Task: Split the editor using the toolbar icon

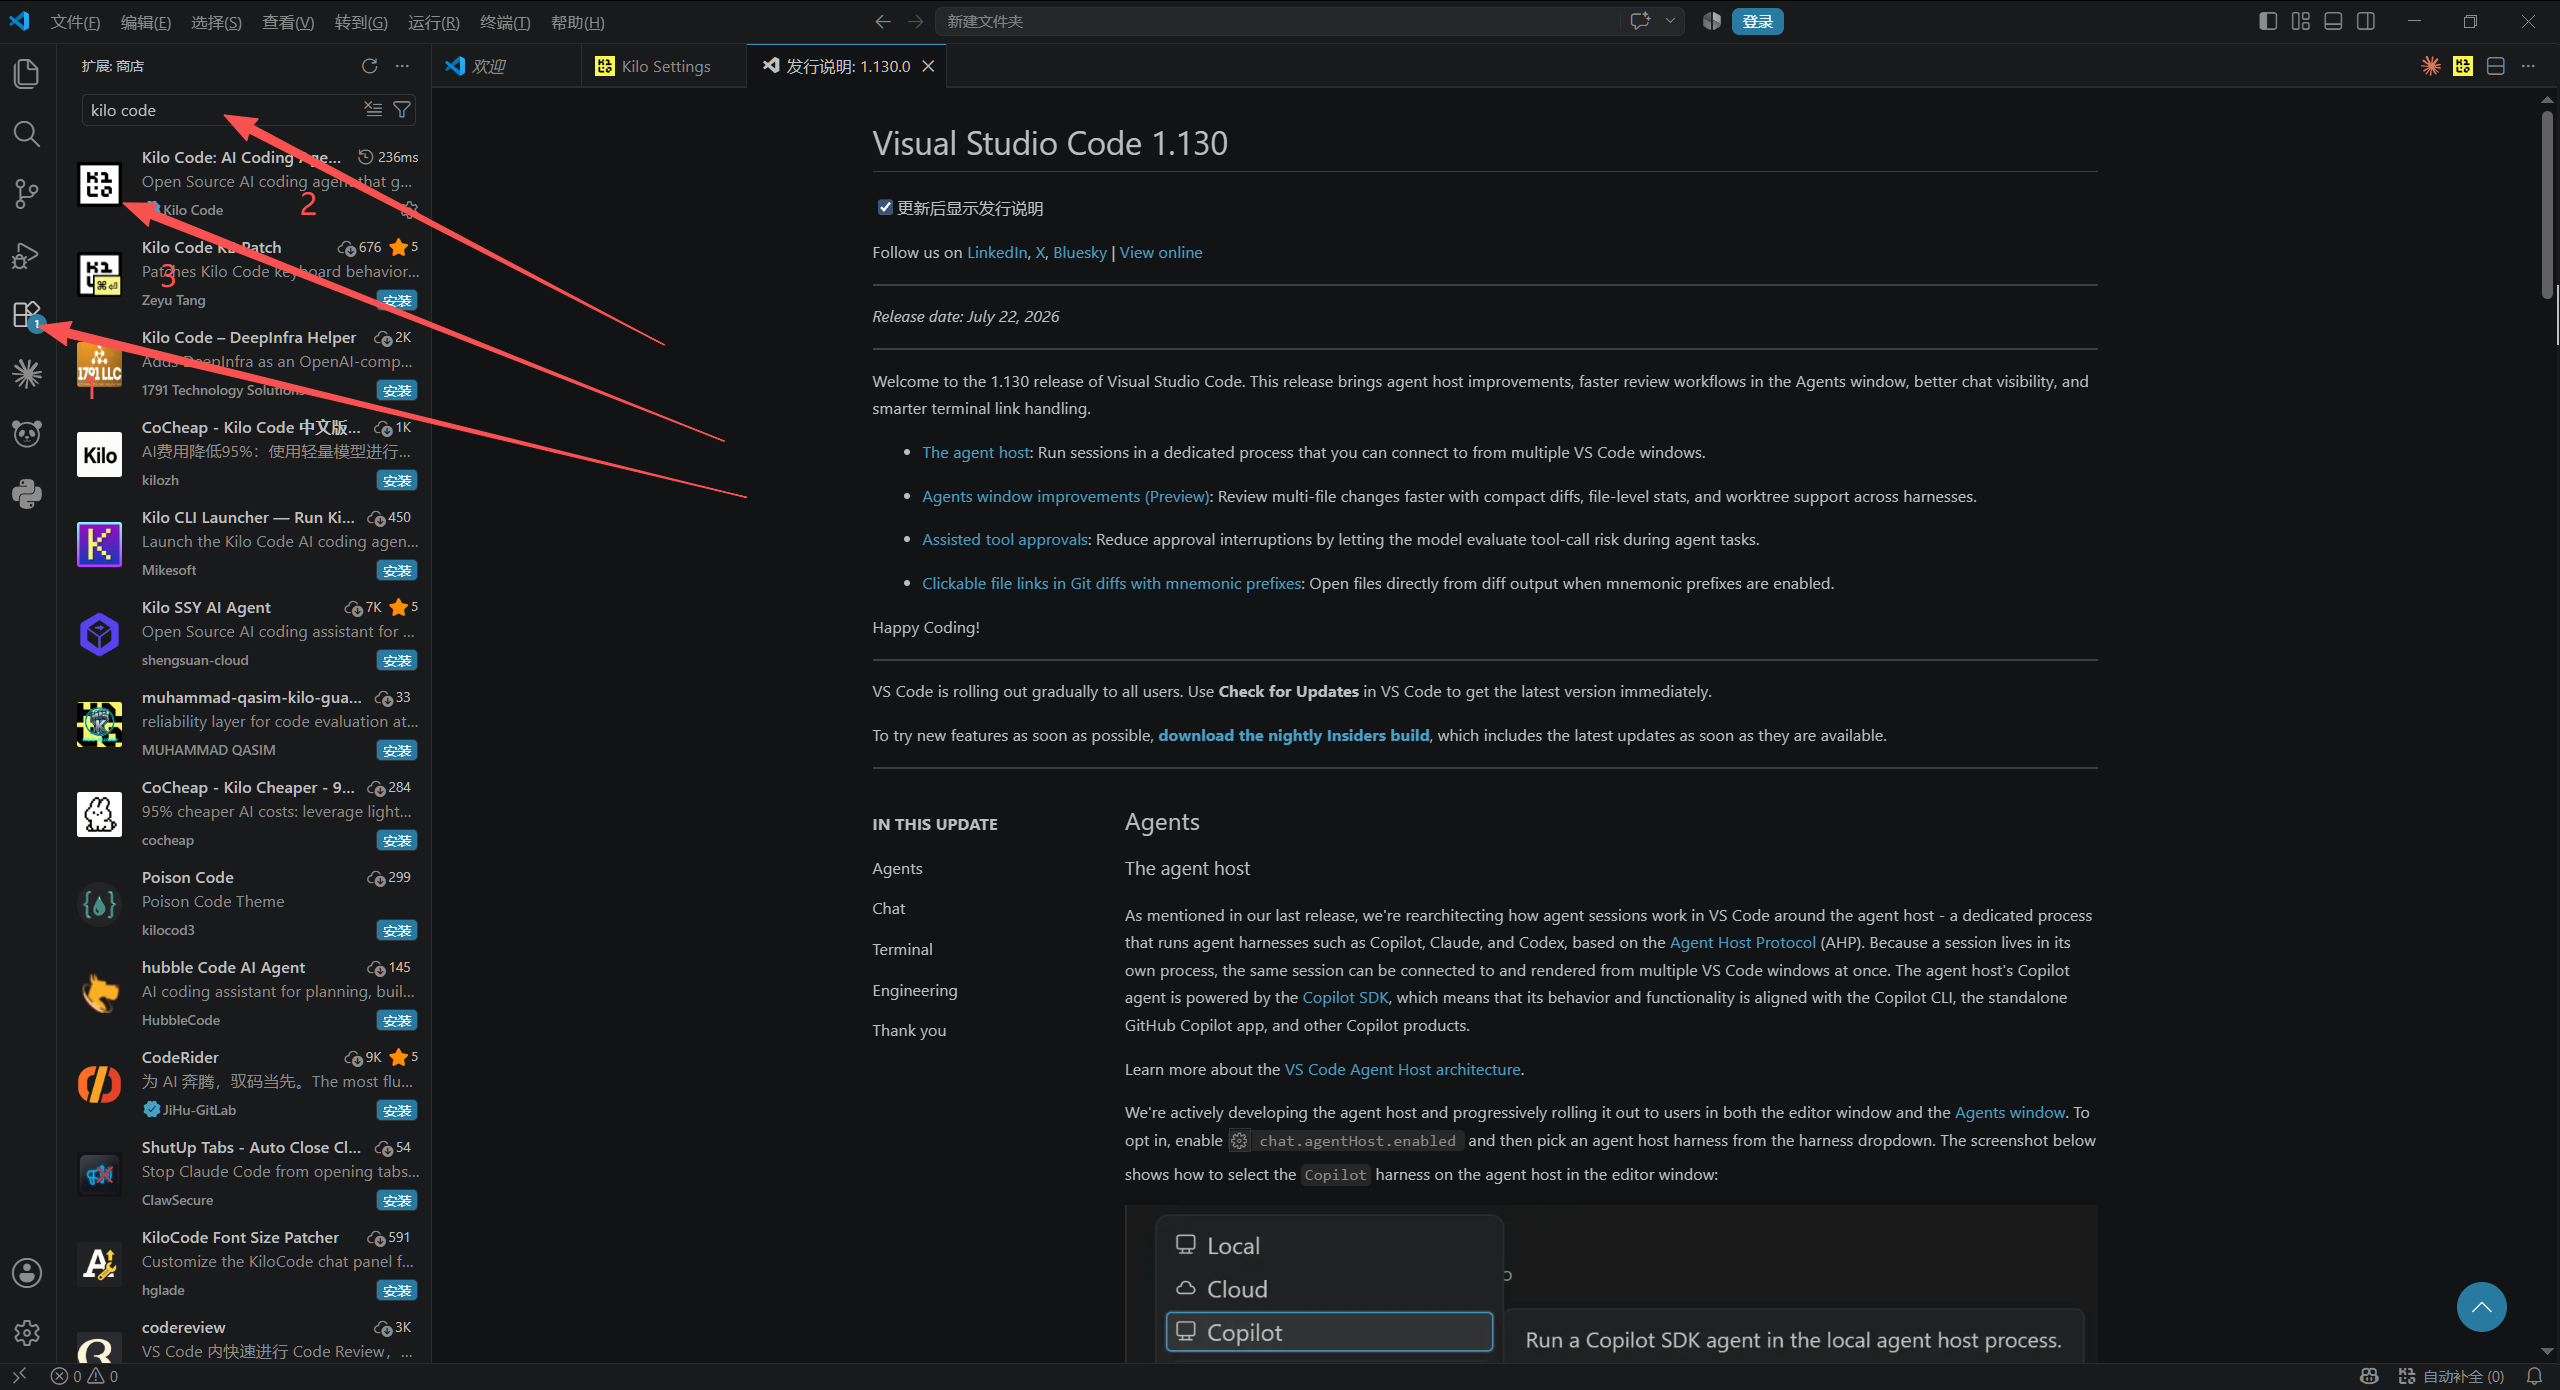Action: click(2496, 66)
